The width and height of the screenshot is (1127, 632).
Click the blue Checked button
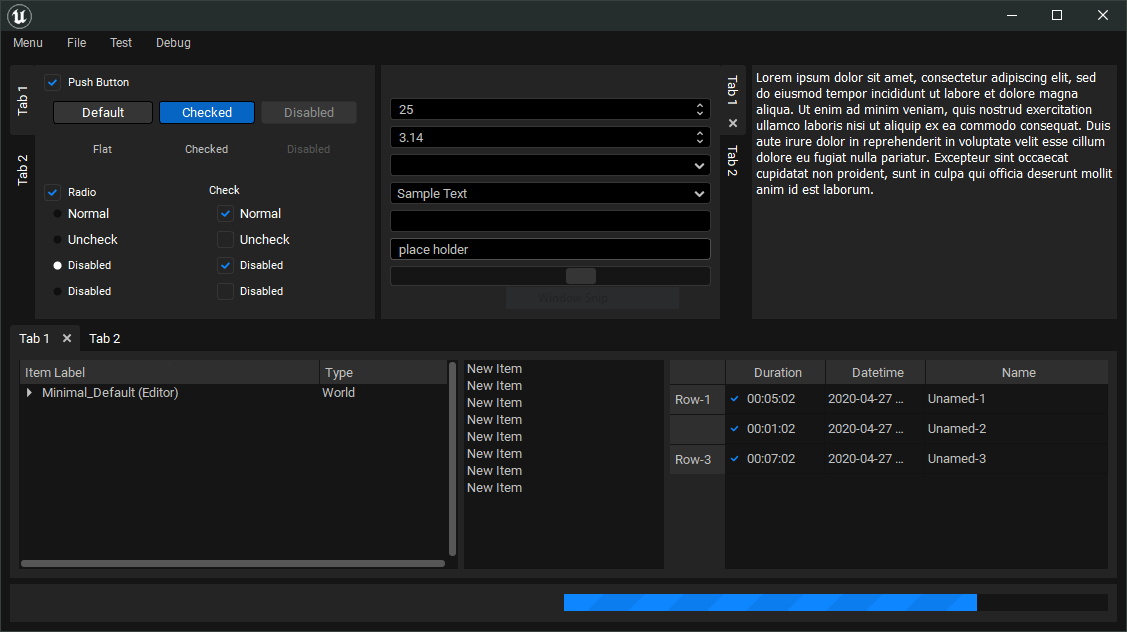pyautogui.click(x=207, y=113)
